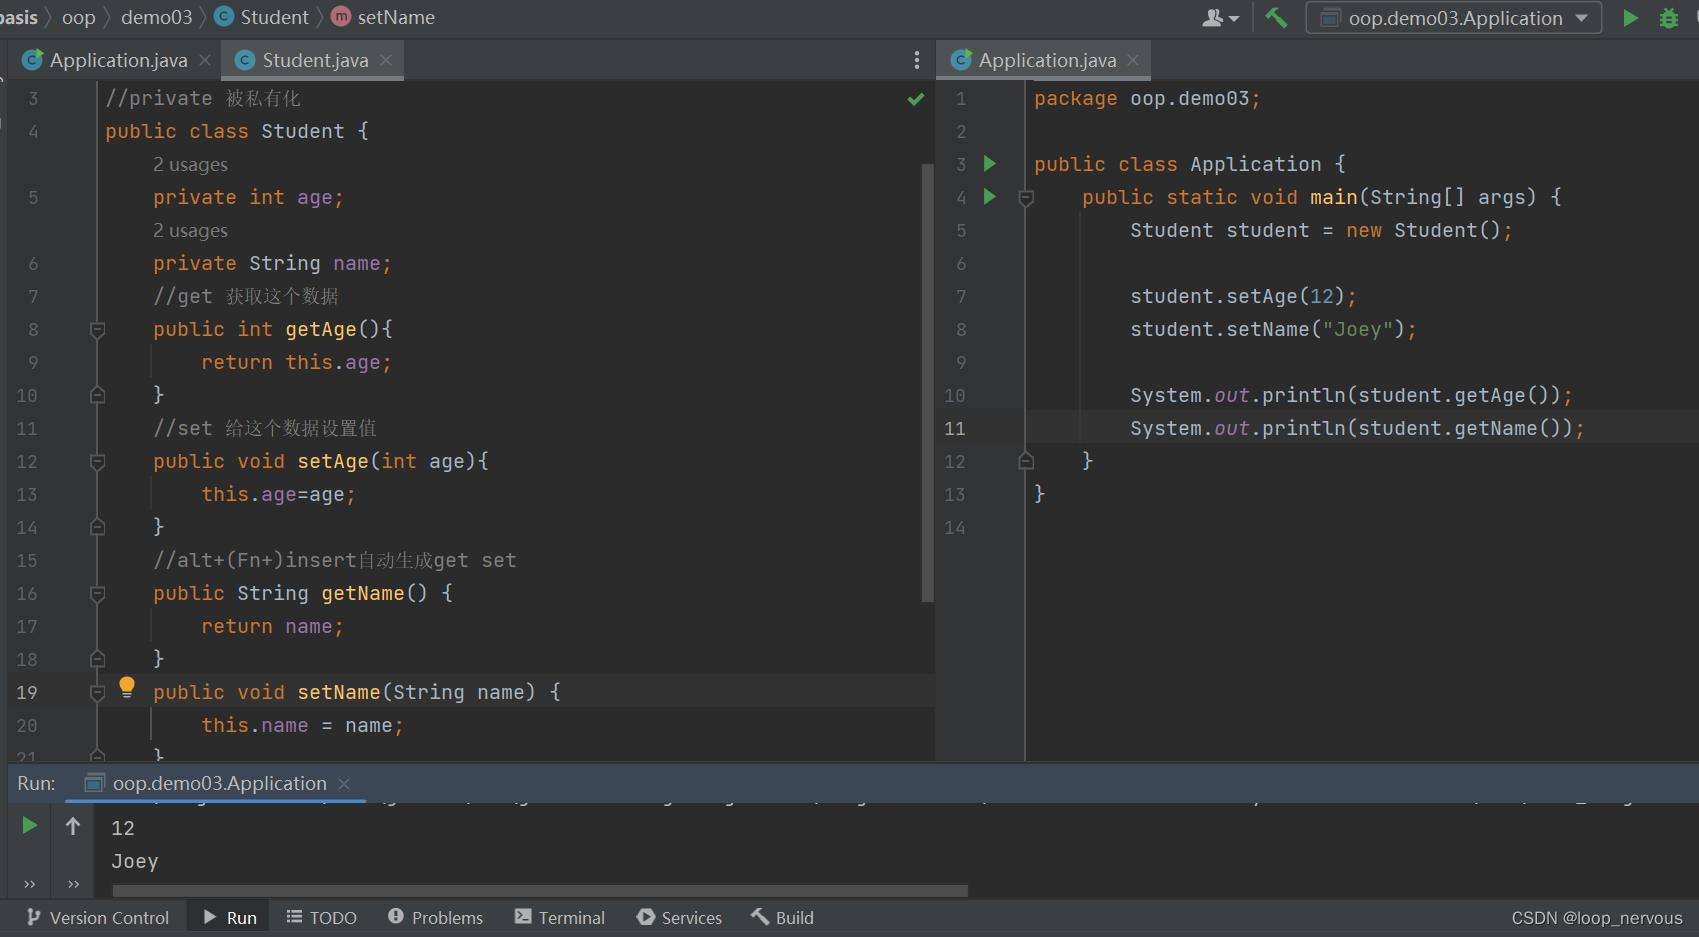
Task: Rerun the application from Run panel
Action: (x=30, y=825)
